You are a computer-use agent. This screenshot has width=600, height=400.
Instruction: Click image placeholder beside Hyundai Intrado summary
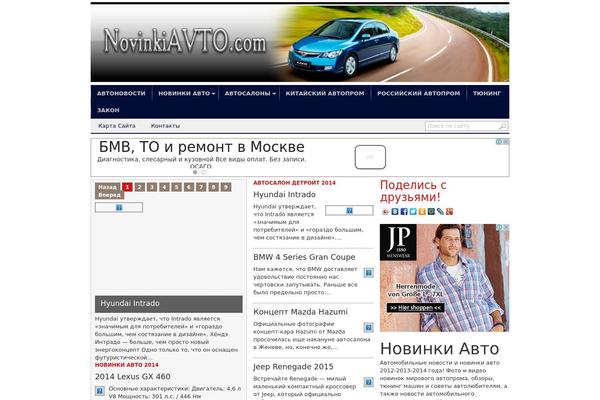pos(349,211)
